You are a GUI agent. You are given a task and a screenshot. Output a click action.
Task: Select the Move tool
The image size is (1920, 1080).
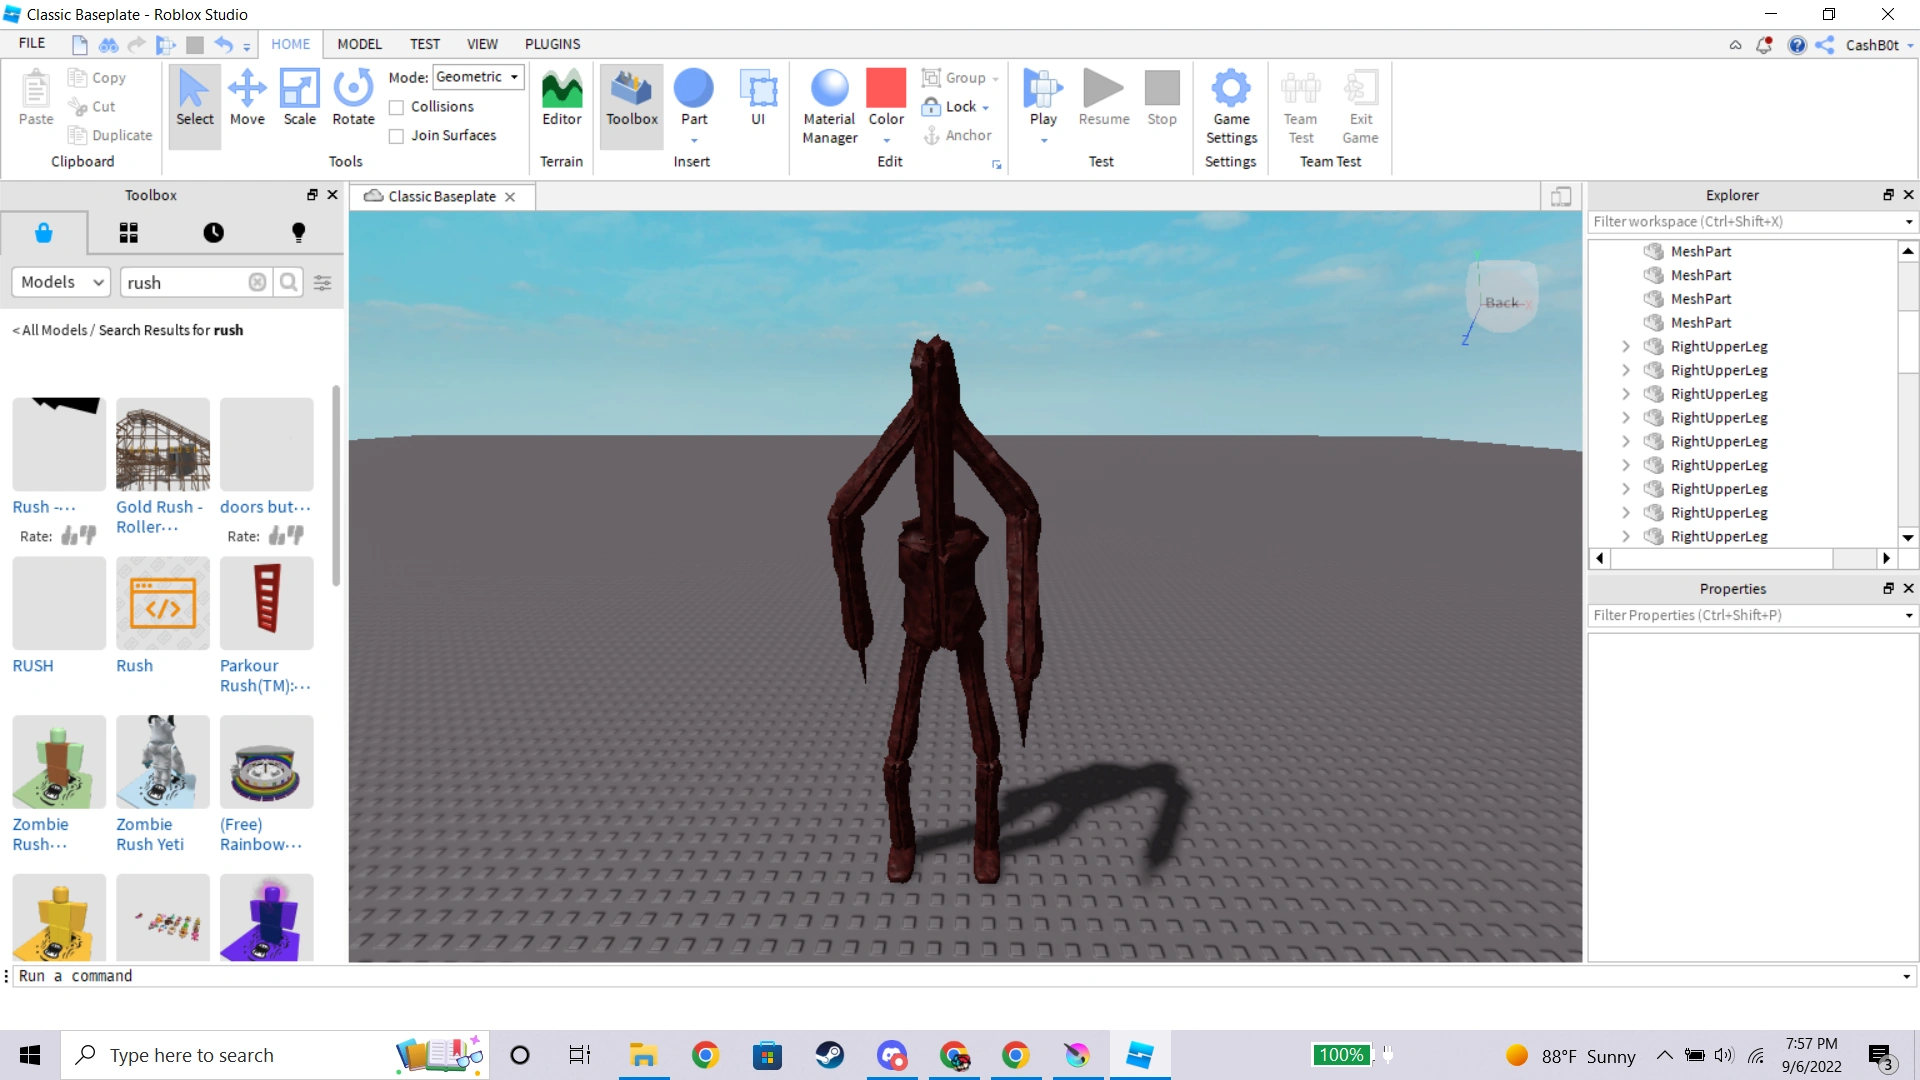[x=247, y=100]
